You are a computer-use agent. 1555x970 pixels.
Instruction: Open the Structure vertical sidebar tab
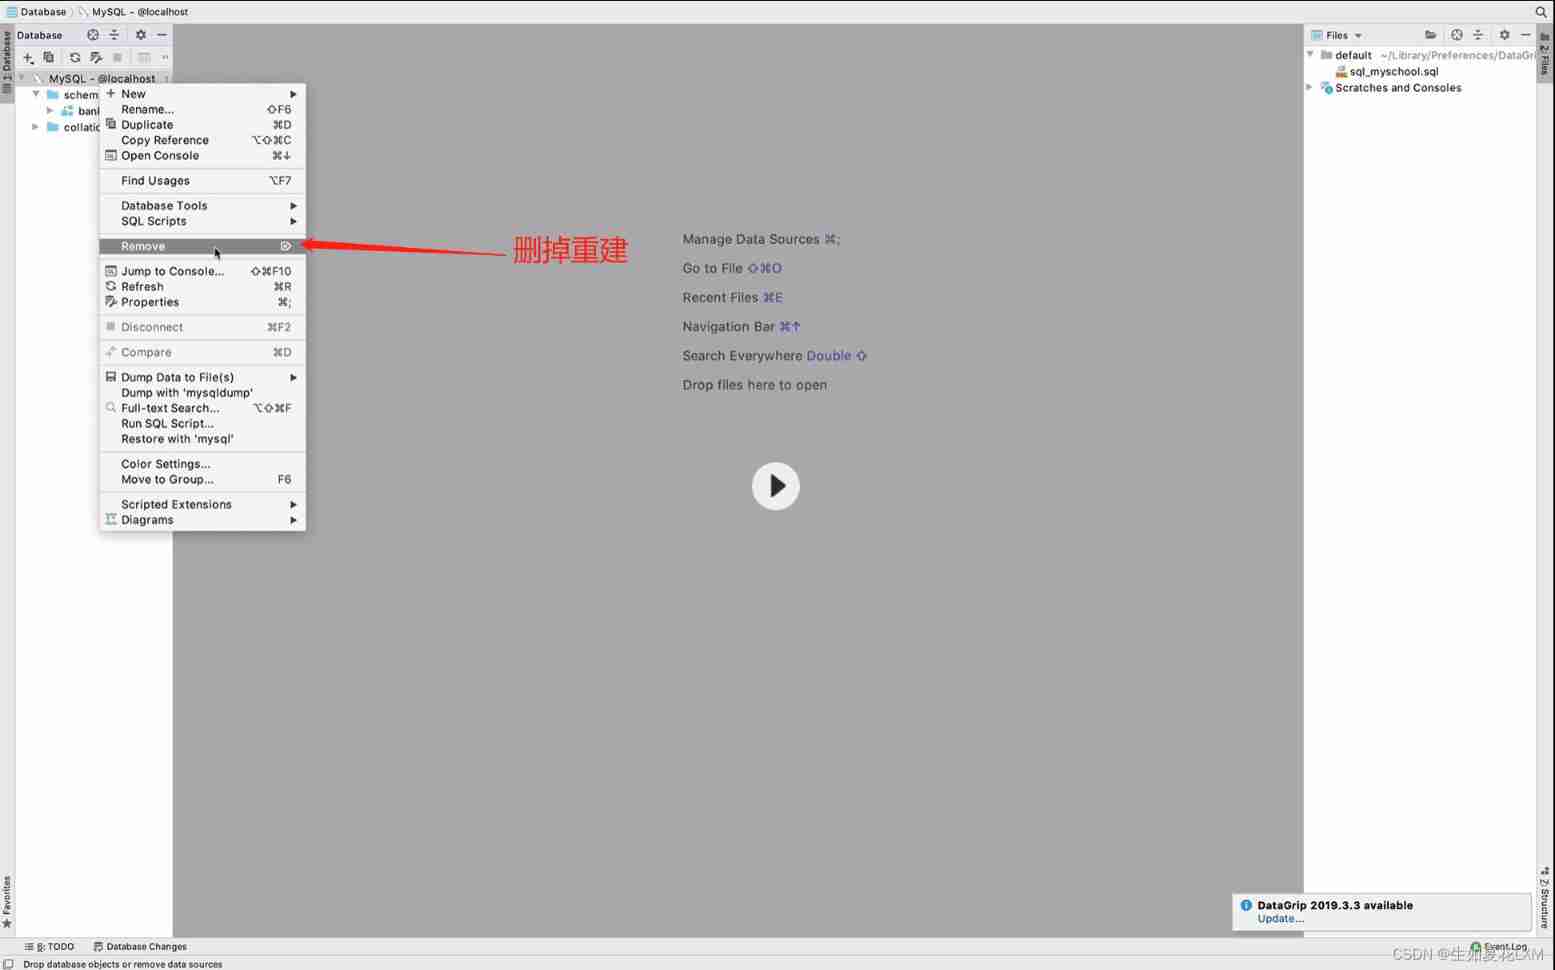(1546, 898)
